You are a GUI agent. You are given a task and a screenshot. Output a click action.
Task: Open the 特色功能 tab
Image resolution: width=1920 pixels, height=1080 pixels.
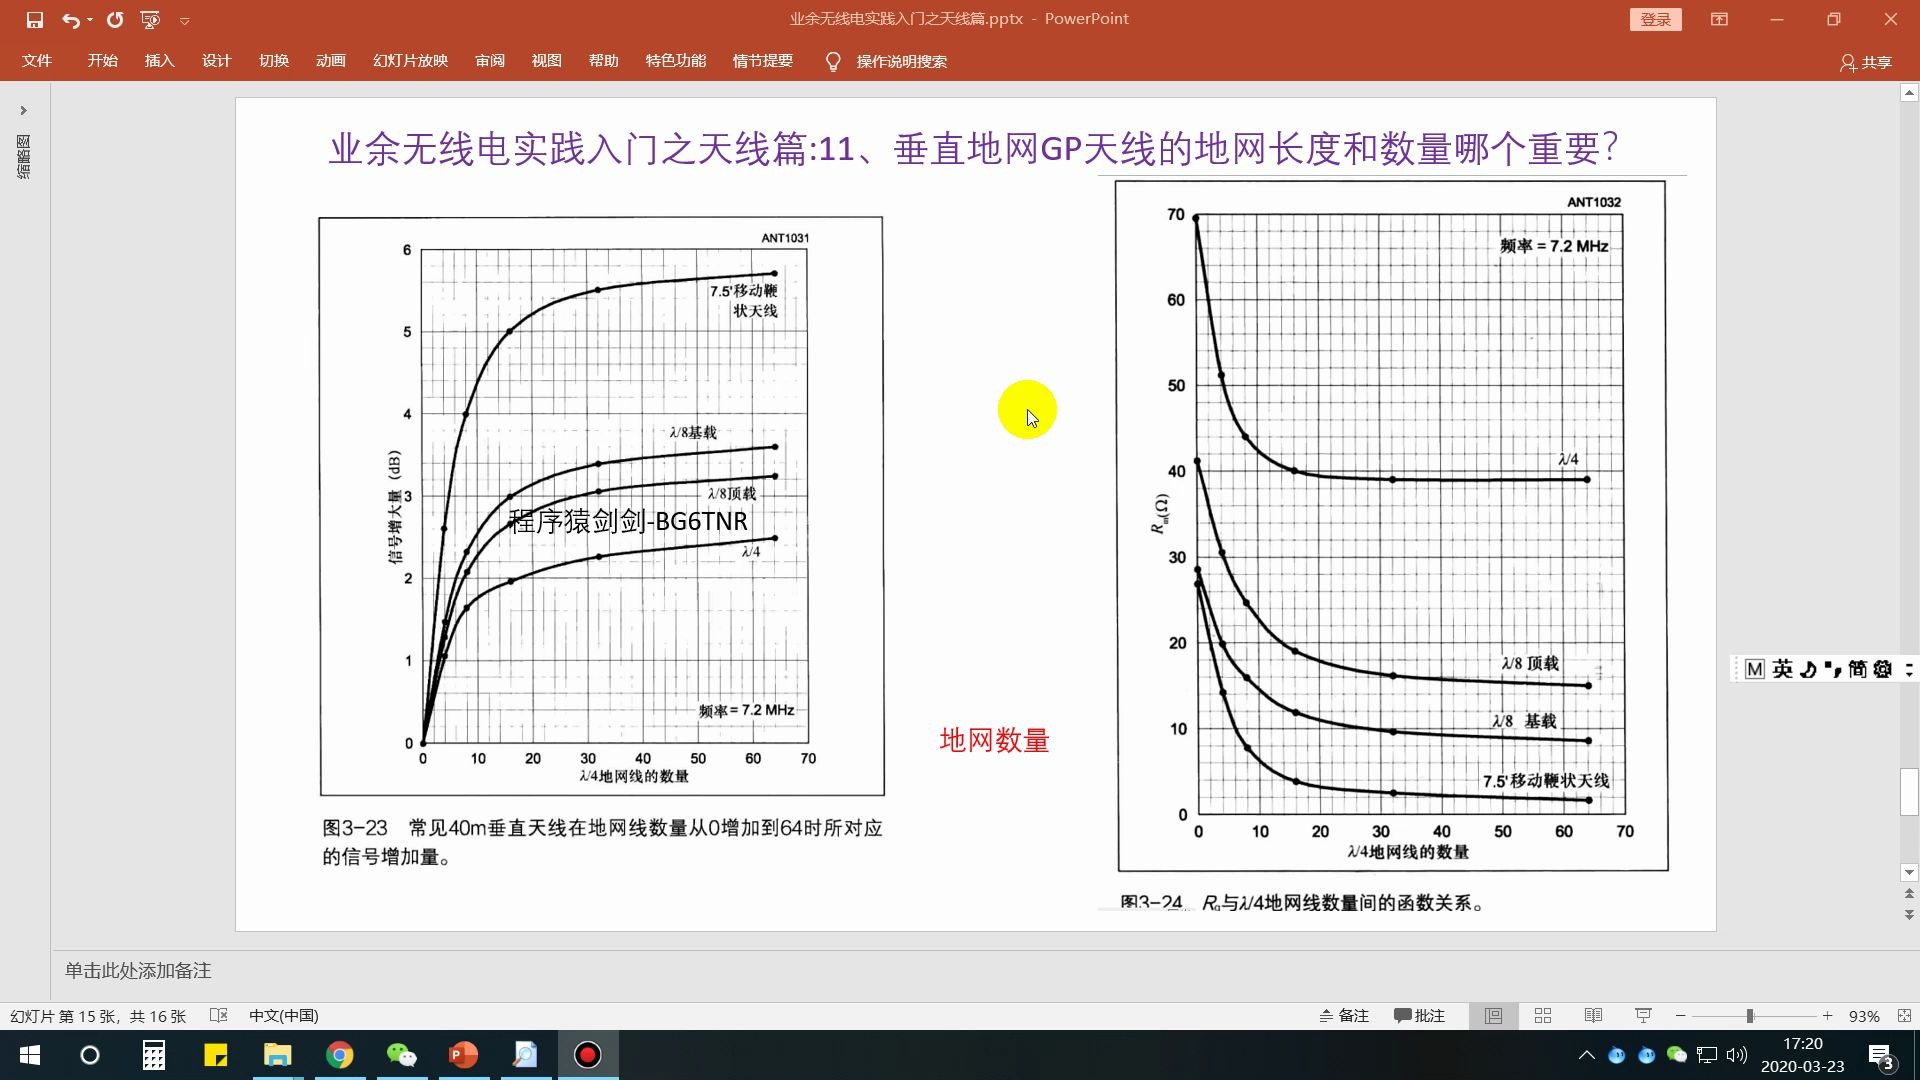(x=675, y=61)
